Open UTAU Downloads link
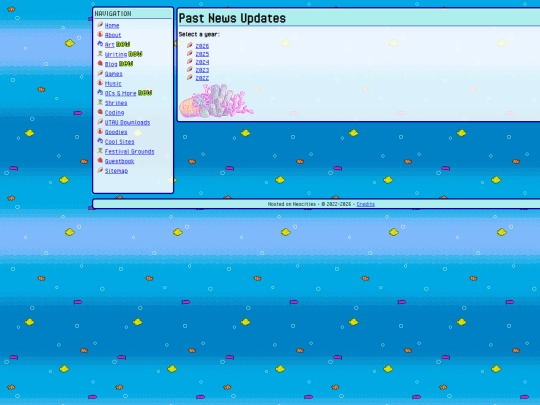The width and height of the screenshot is (540, 405). pos(127,122)
